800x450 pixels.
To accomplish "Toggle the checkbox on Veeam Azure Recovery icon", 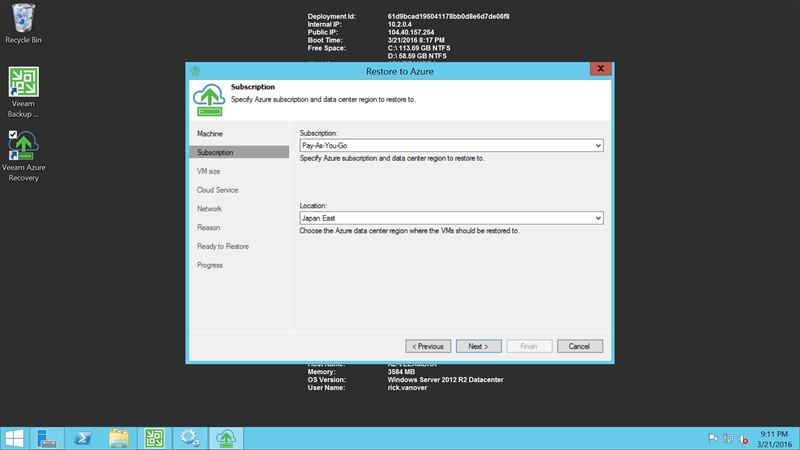I will click(13, 133).
